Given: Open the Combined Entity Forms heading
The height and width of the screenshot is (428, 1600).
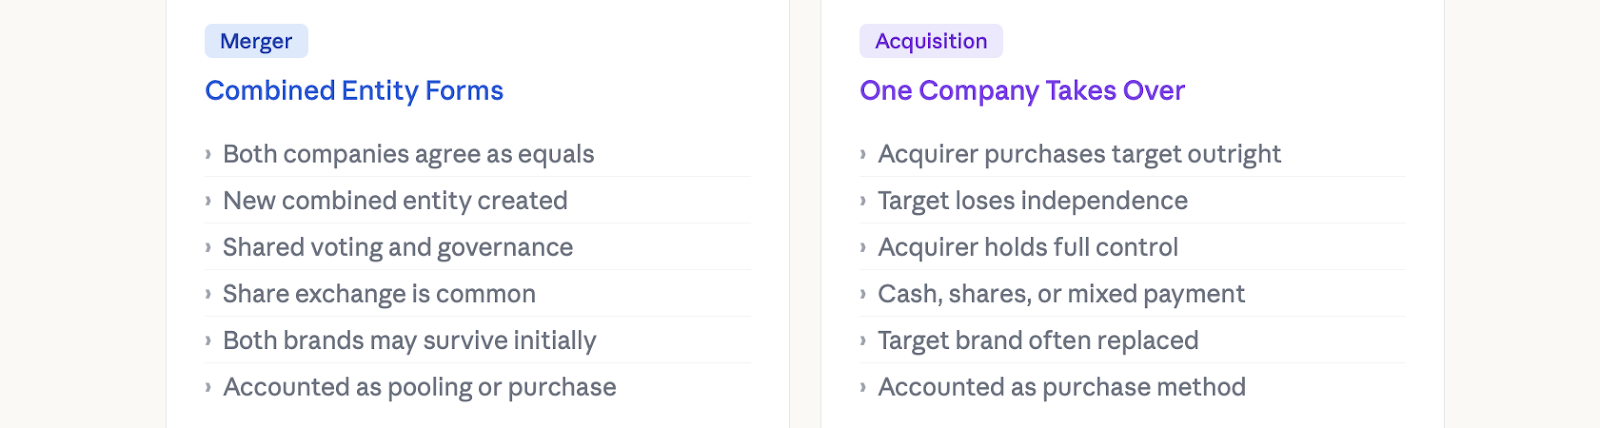Looking at the screenshot, I should point(354,91).
